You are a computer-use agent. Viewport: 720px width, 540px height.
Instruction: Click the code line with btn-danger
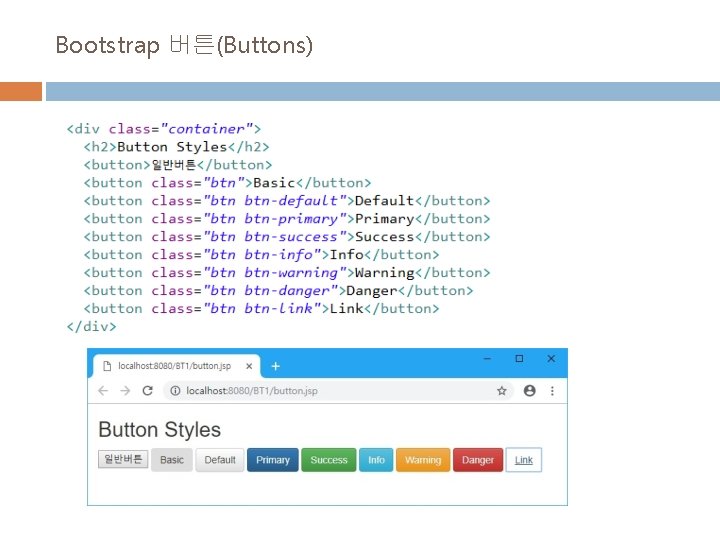tap(278, 291)
